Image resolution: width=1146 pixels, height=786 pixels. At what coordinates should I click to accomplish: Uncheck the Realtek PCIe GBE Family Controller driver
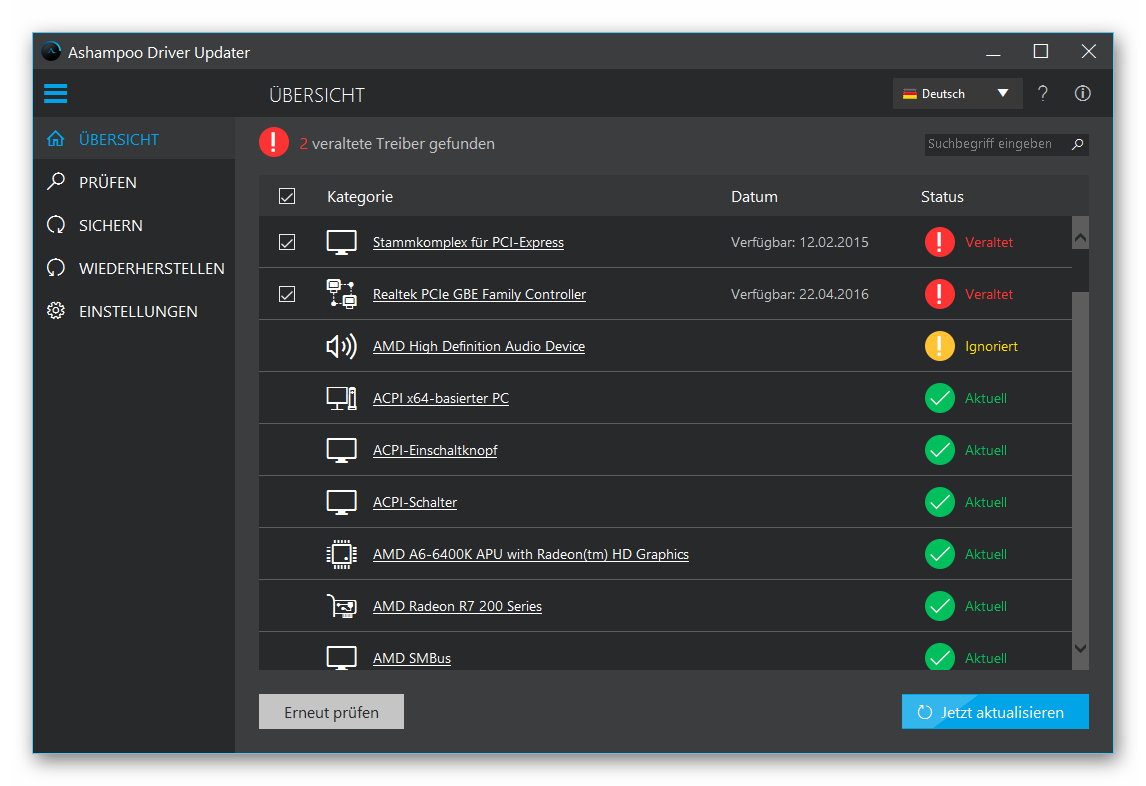coord(287,293)
